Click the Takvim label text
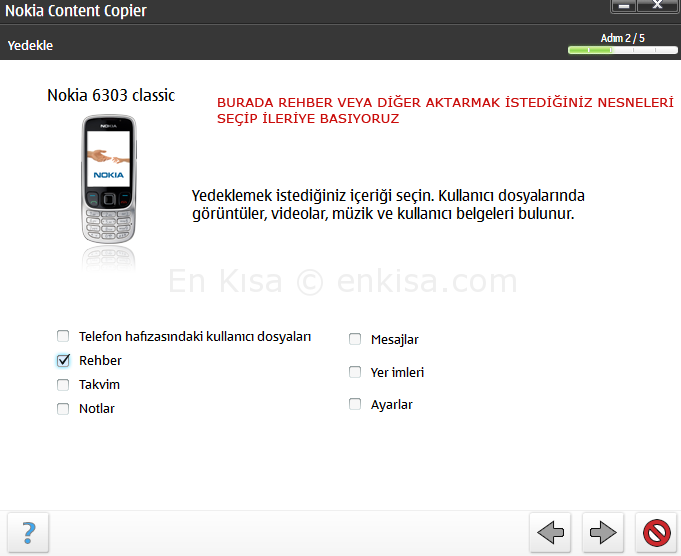 tap(99, 384)
